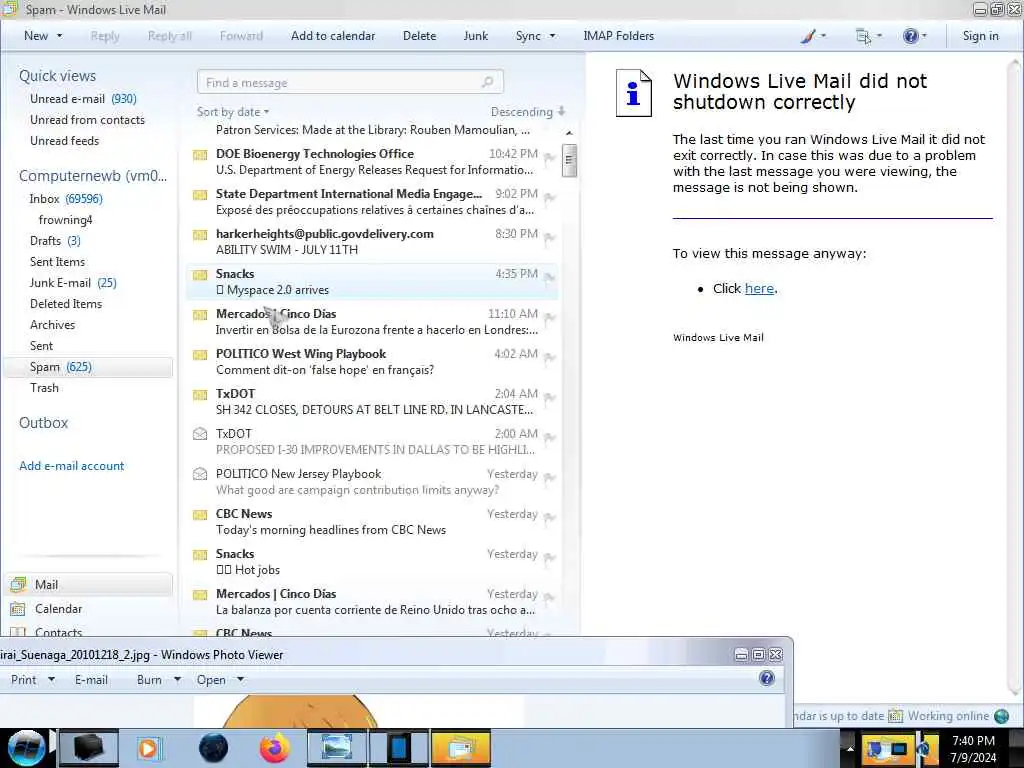Image resolution: width=1024 pixels, height=768 pixels.
Task: Click opened-envelope icon of POLITICO New Jersey Playbook
Action: [200, 473]
